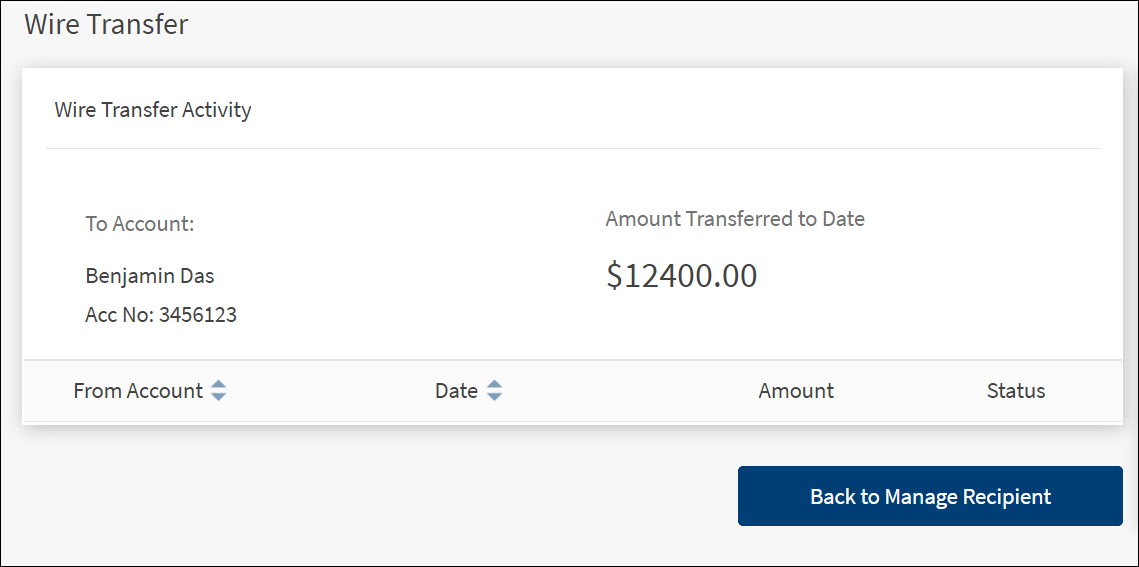Click the recipient name Benjamin Das
Viewport: 1139px width, 567px height.
click(x=150, y=276)
